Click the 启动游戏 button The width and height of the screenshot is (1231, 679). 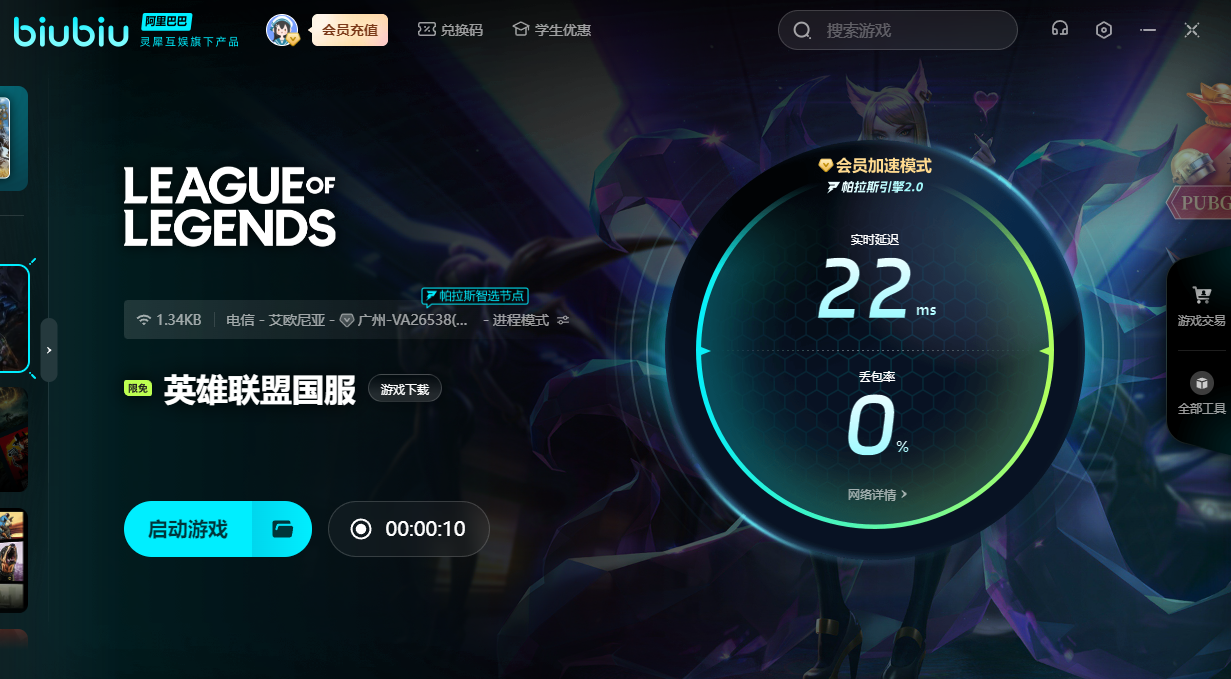(x=188, y=529)
